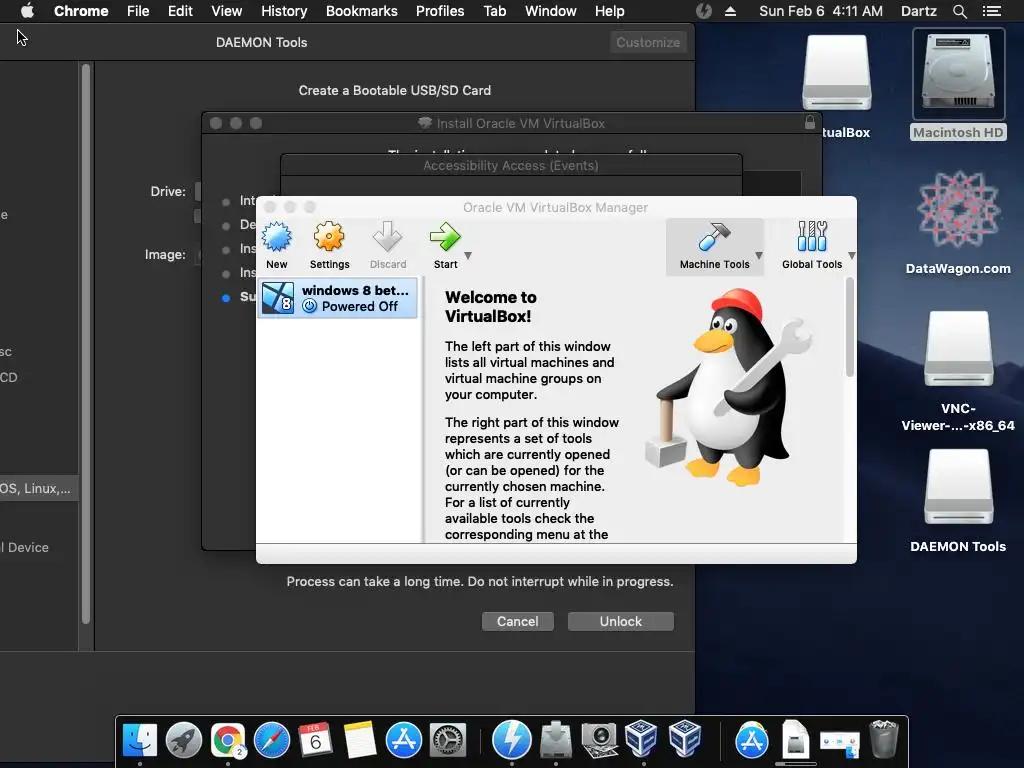Select the DAEMON Tools desktop disk icon
This screenshot has width=1024, height=768.
(x=958, y=502)
